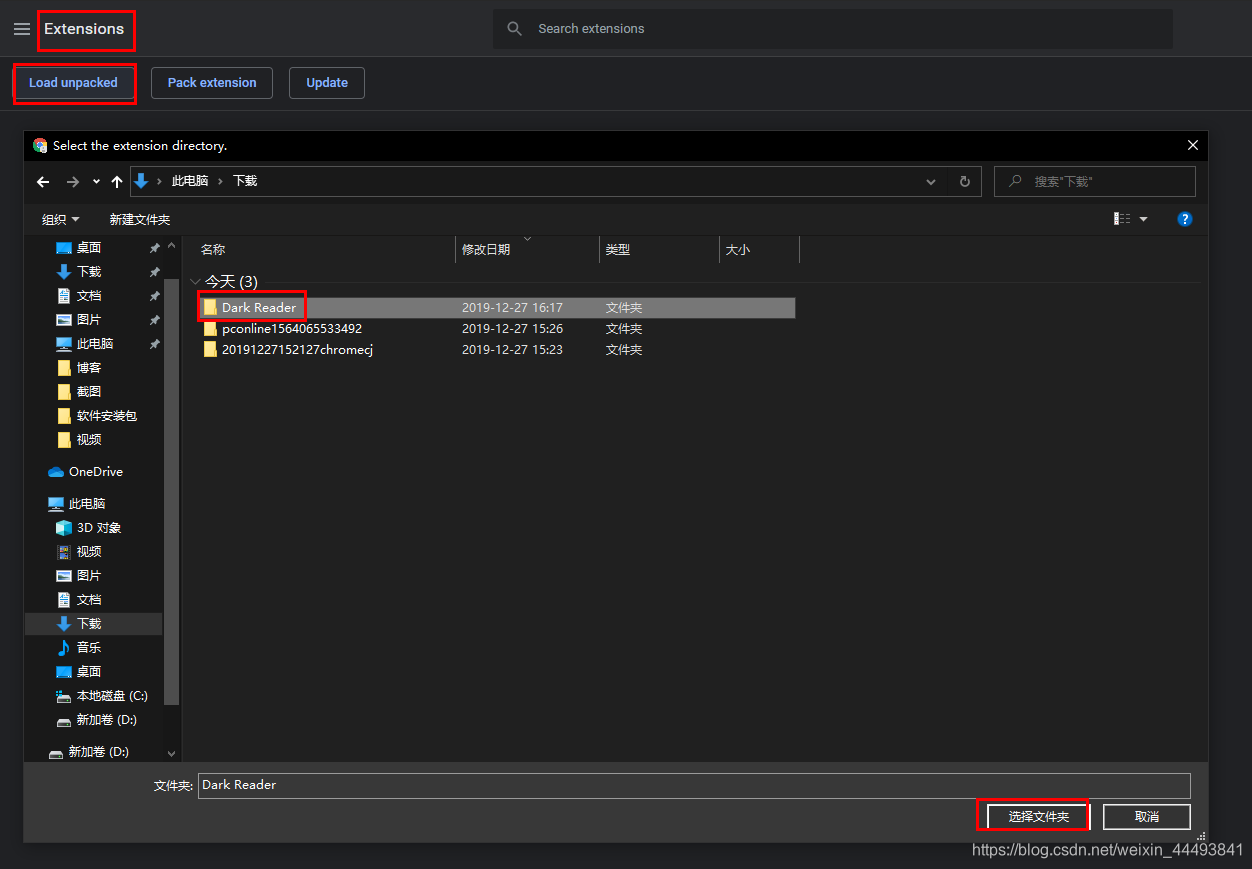Screen dimensions: 1252x869
Task: Open the 博客 folder in sidebar
Action: (88, 368)
